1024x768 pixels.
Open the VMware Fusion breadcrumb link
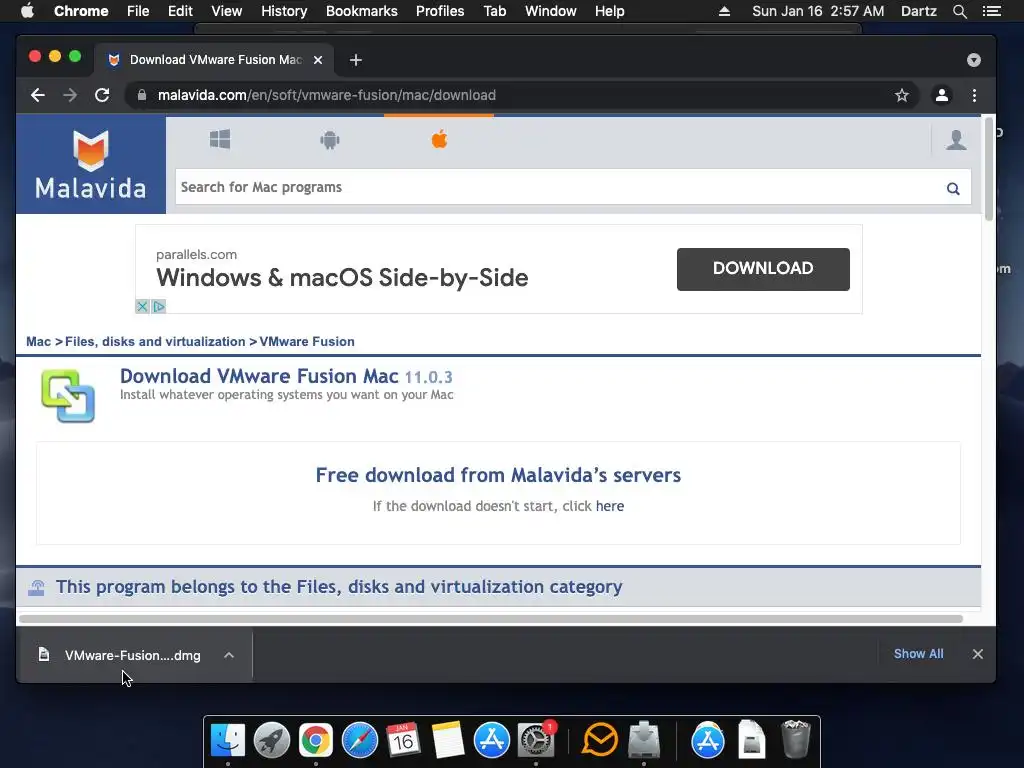pos(307,342)
